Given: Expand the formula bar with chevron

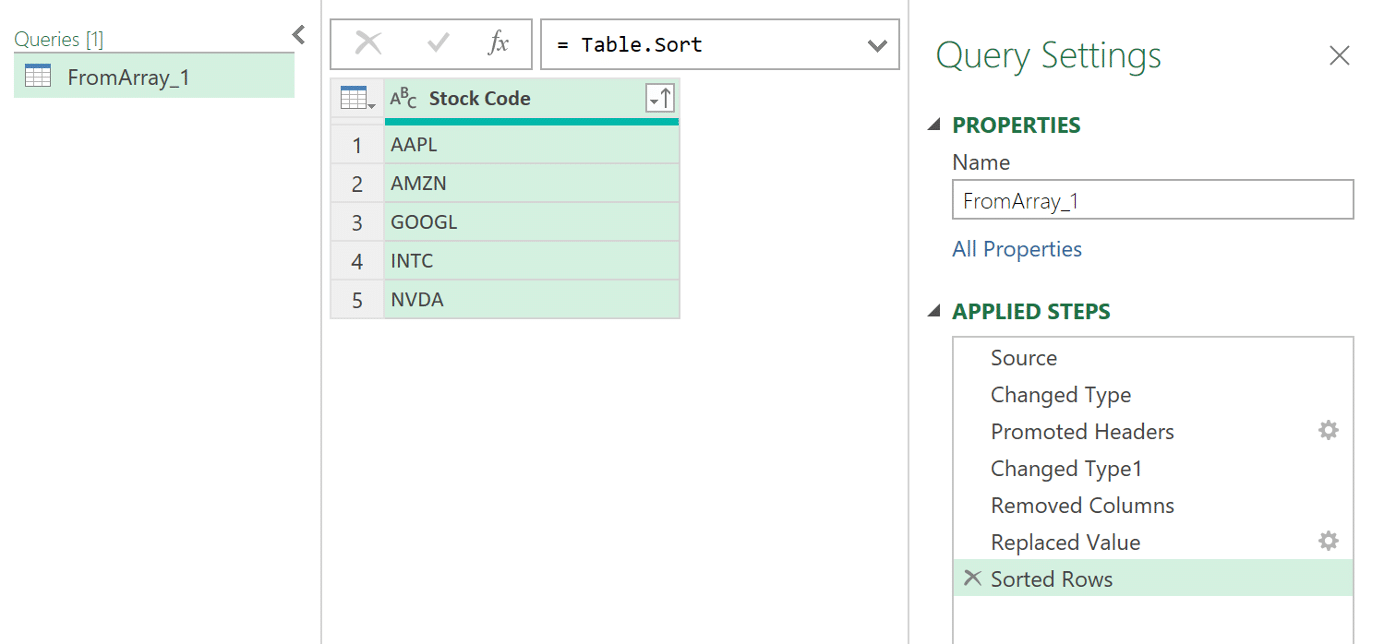Looking at the screenshot, I should 877,45.
